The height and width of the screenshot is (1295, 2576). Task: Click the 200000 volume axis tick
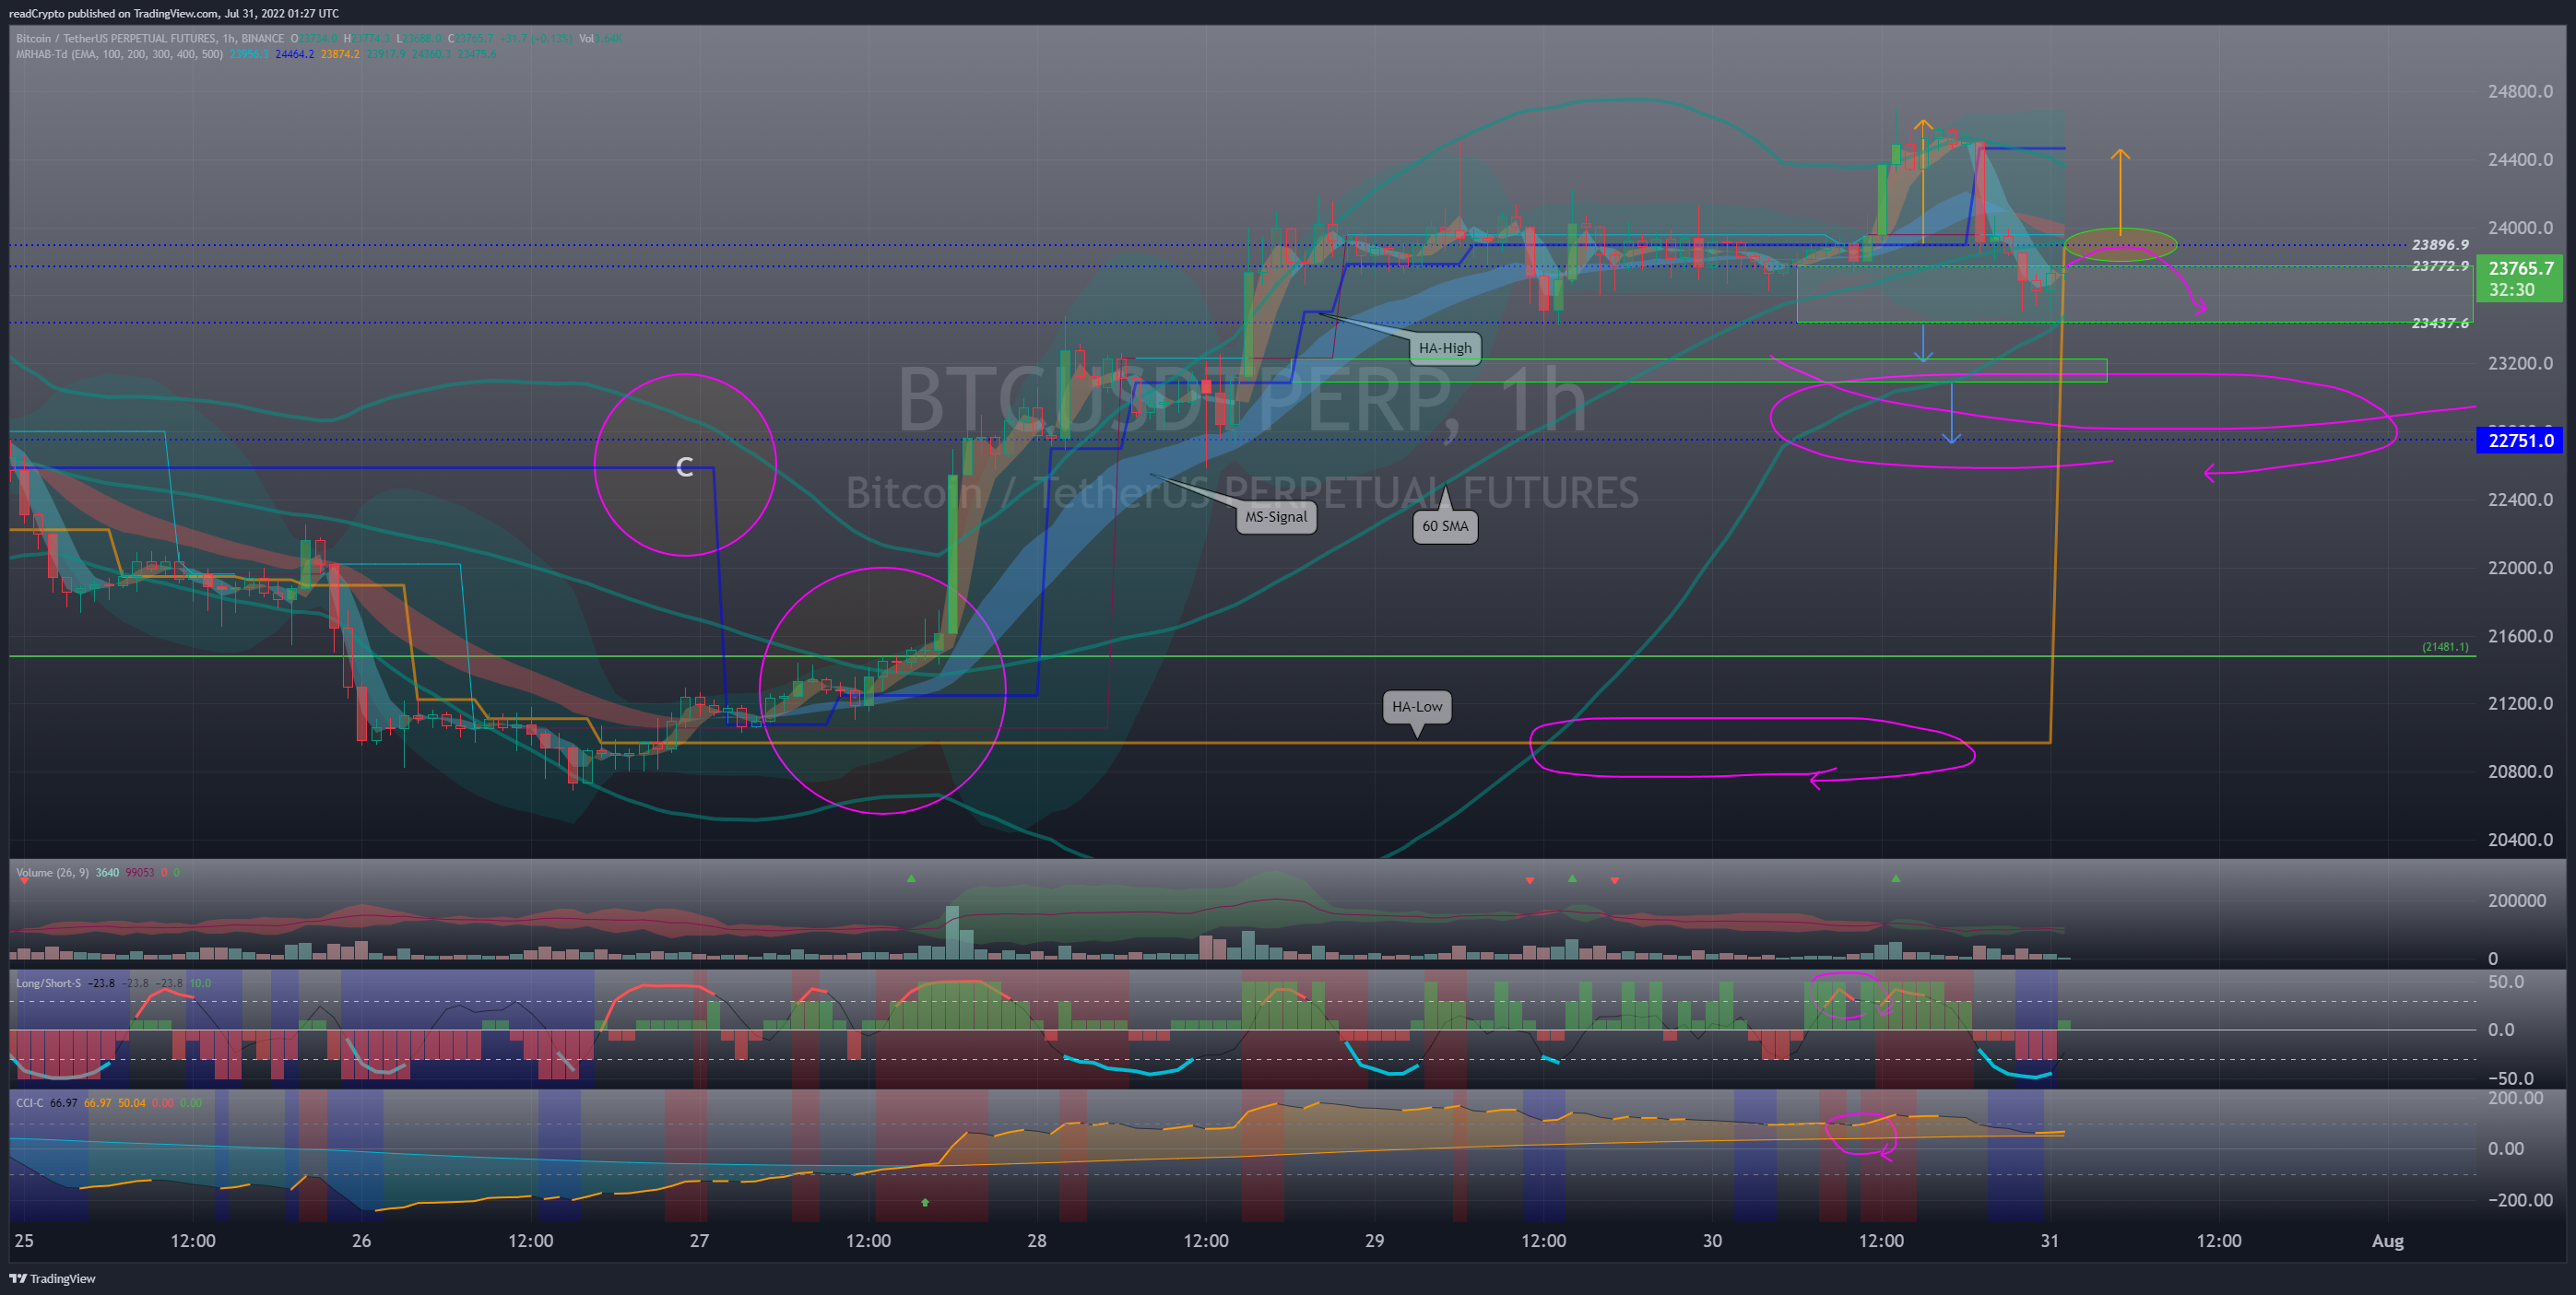2517,900
